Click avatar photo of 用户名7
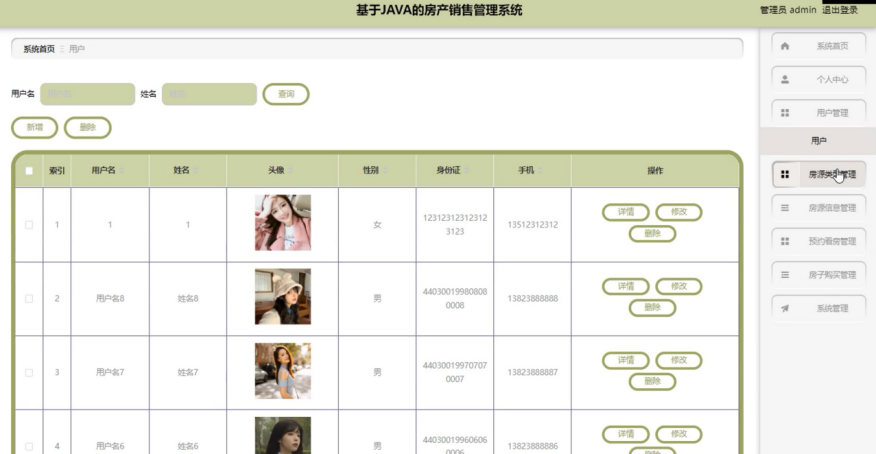The image size is (876, 454). (283, 371)
